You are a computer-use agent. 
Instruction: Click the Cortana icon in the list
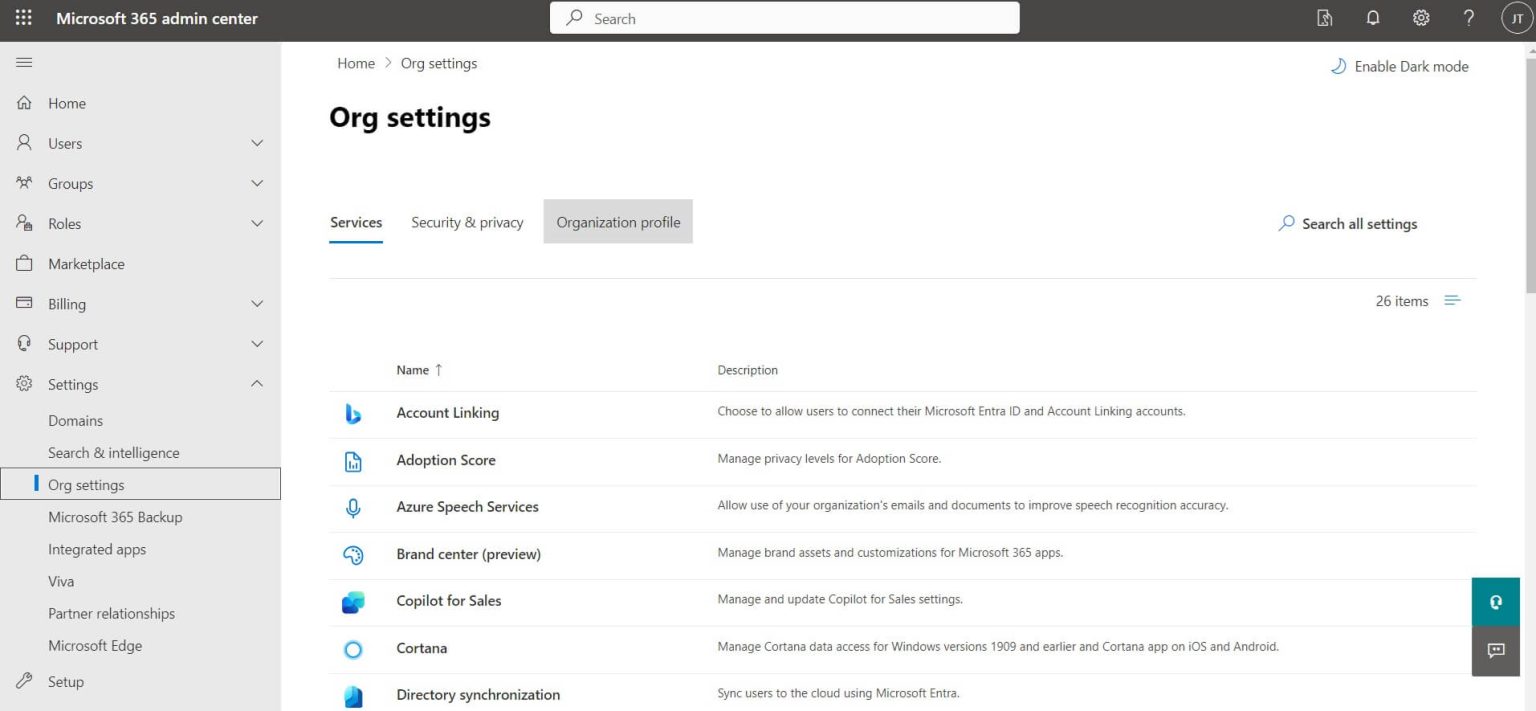pyautogui.click(x=353, y=649)
